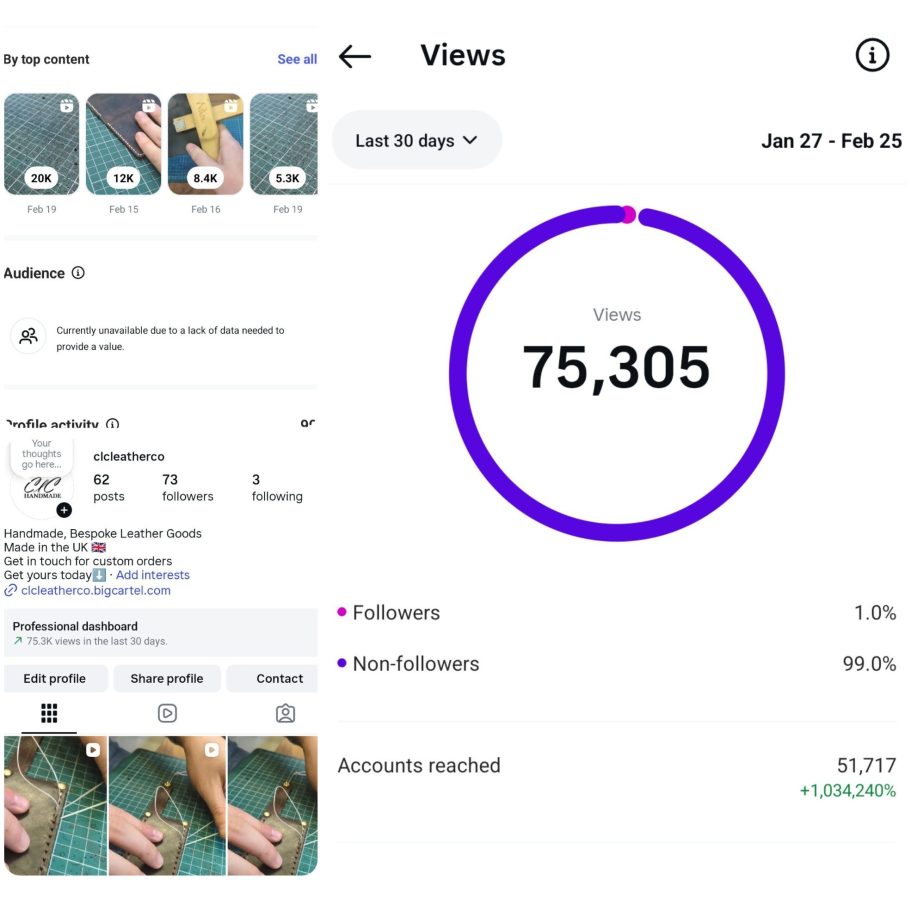Open the top reel with 20K views
The width and height of the screenshot is (911, 911).
tap(41, 144)
